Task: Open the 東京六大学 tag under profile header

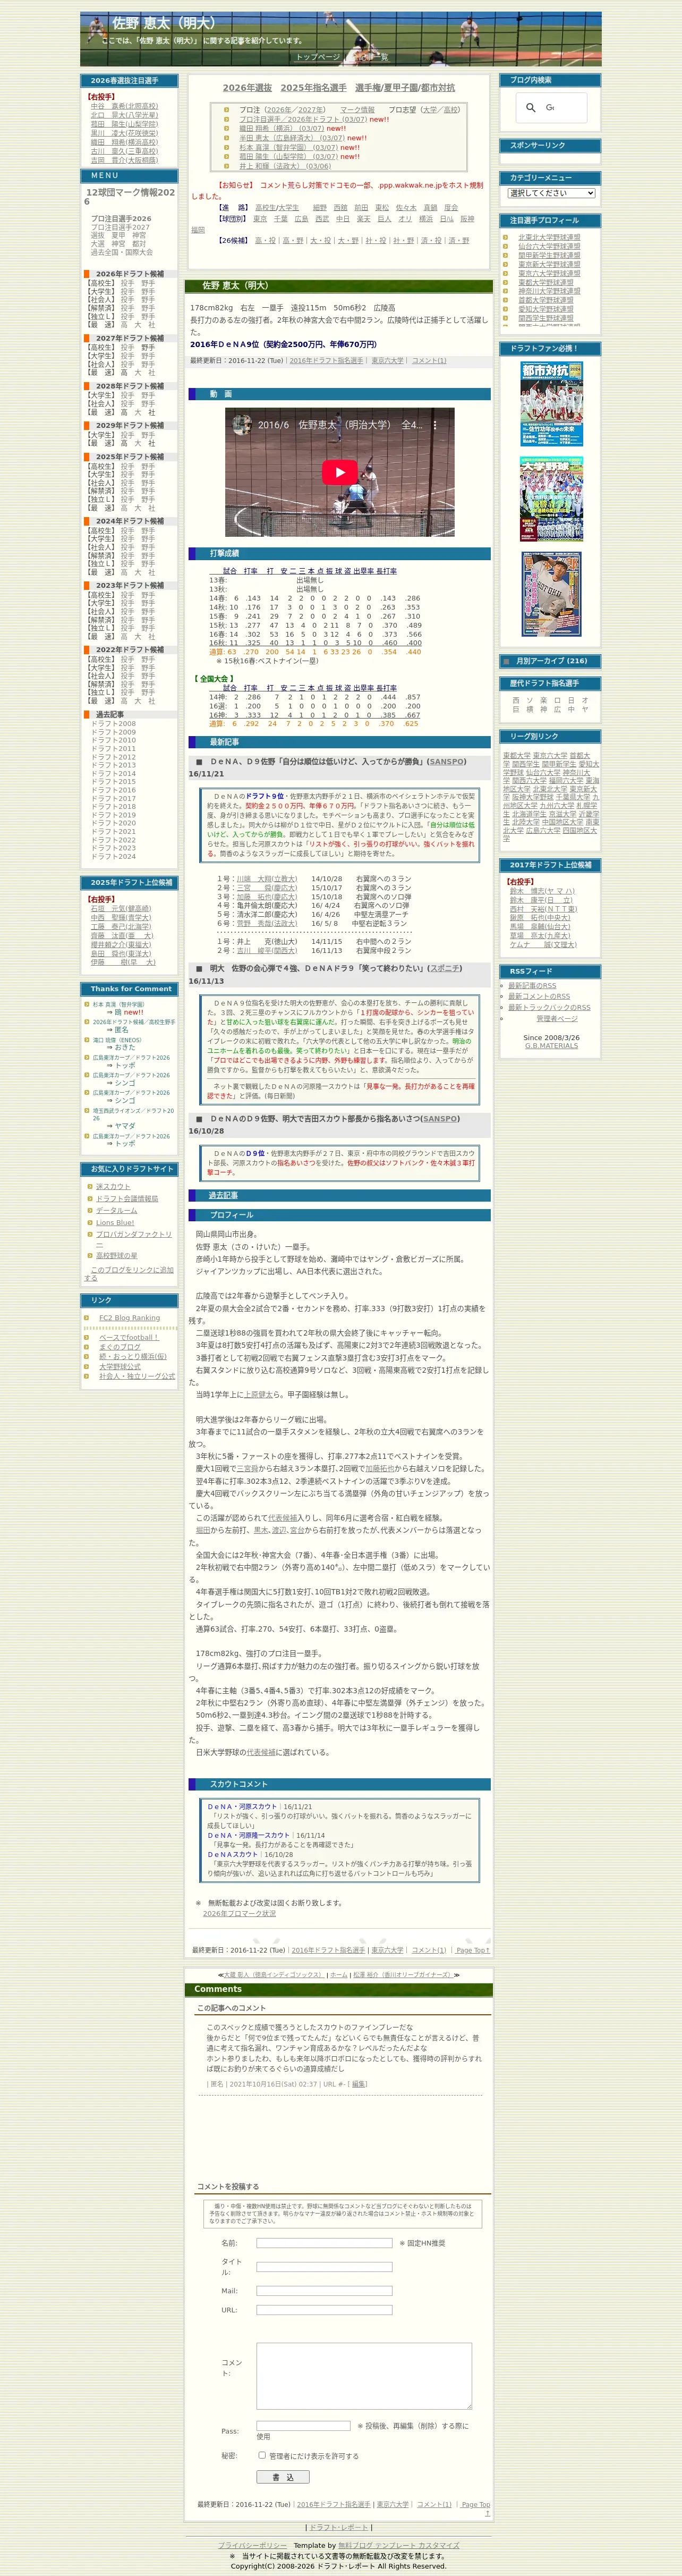Action: click(388, 360)
